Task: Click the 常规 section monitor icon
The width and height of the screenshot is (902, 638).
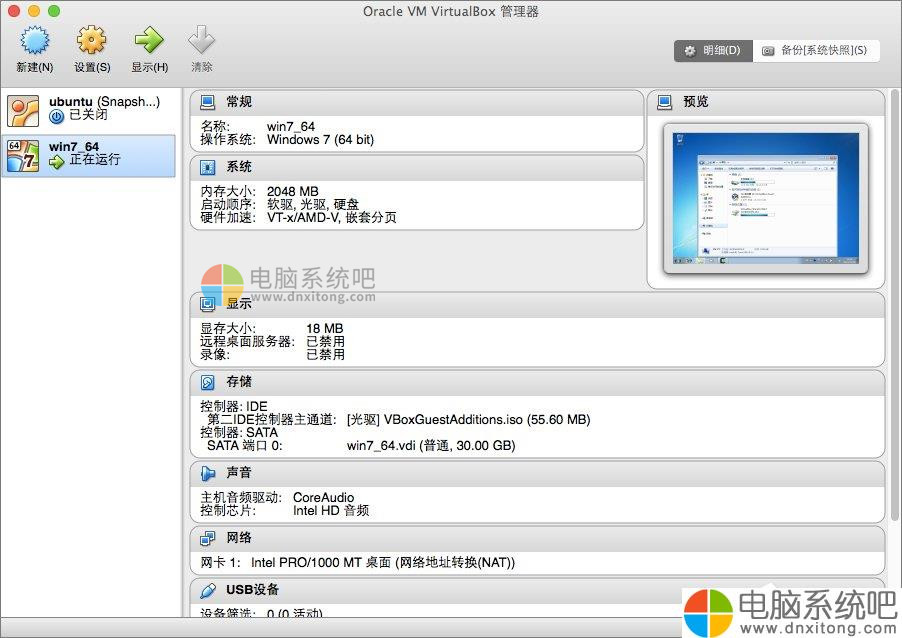Action: click(208, 102)
